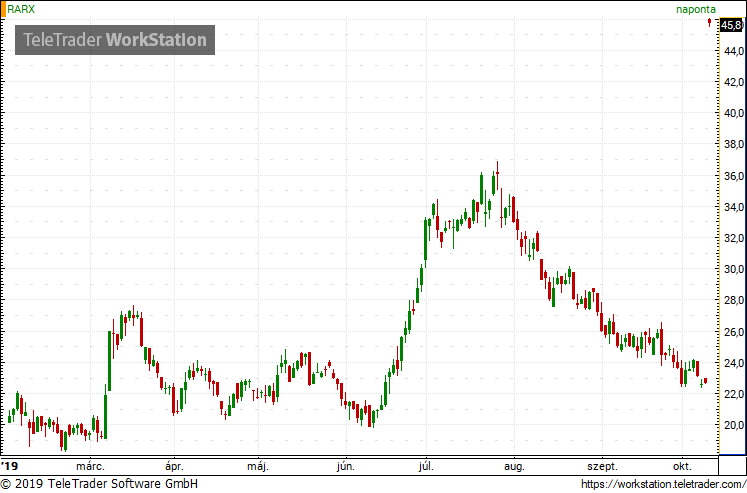The width and height of the screenshot is (747, 493).
Task: Click the '19 year label on time axis
Action: pyautogui.click(x=9, y=466)
